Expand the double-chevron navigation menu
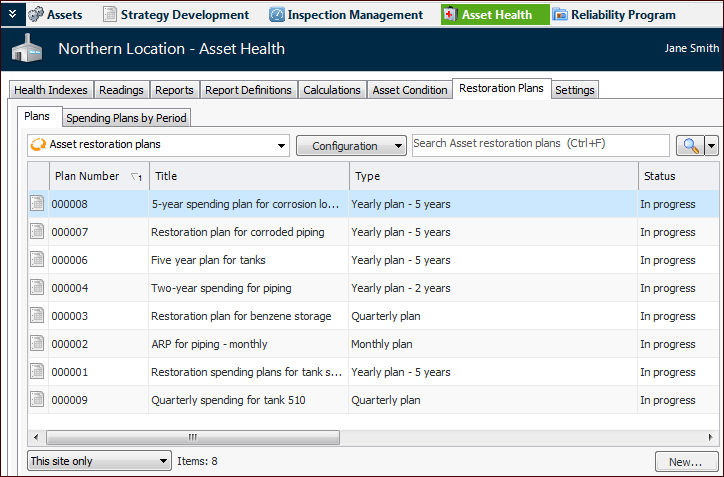The height and width of the screenshot is (477, 724). tap(11, 15)
